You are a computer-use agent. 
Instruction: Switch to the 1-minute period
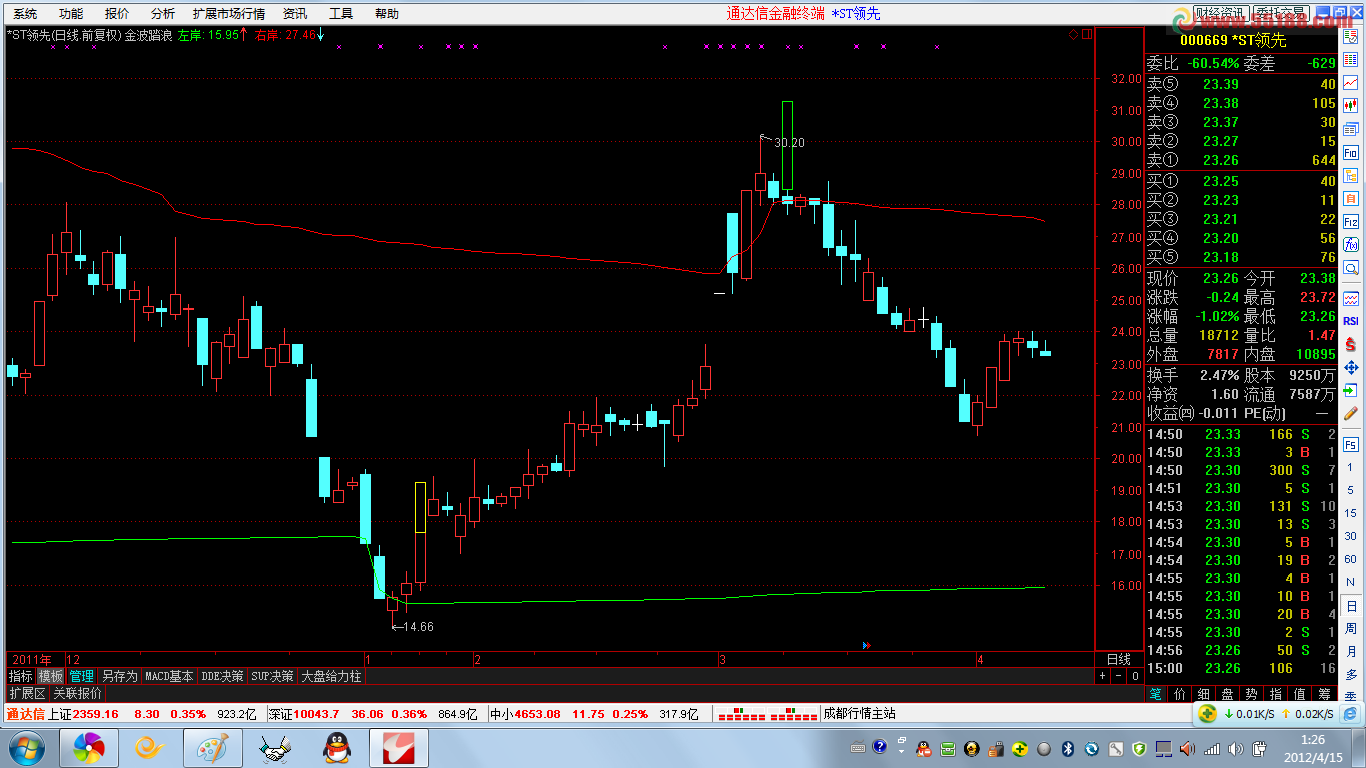[x=1351, y=467]
